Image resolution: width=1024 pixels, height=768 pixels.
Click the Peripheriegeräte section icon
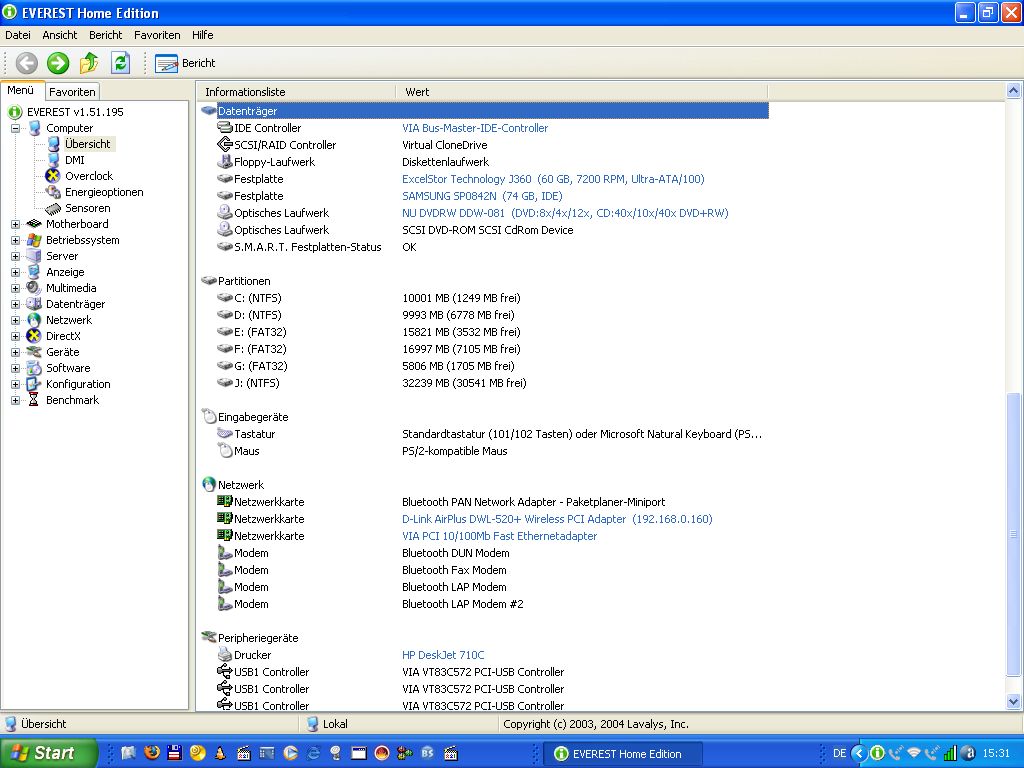pyautogui.click(x=209, y=637)
